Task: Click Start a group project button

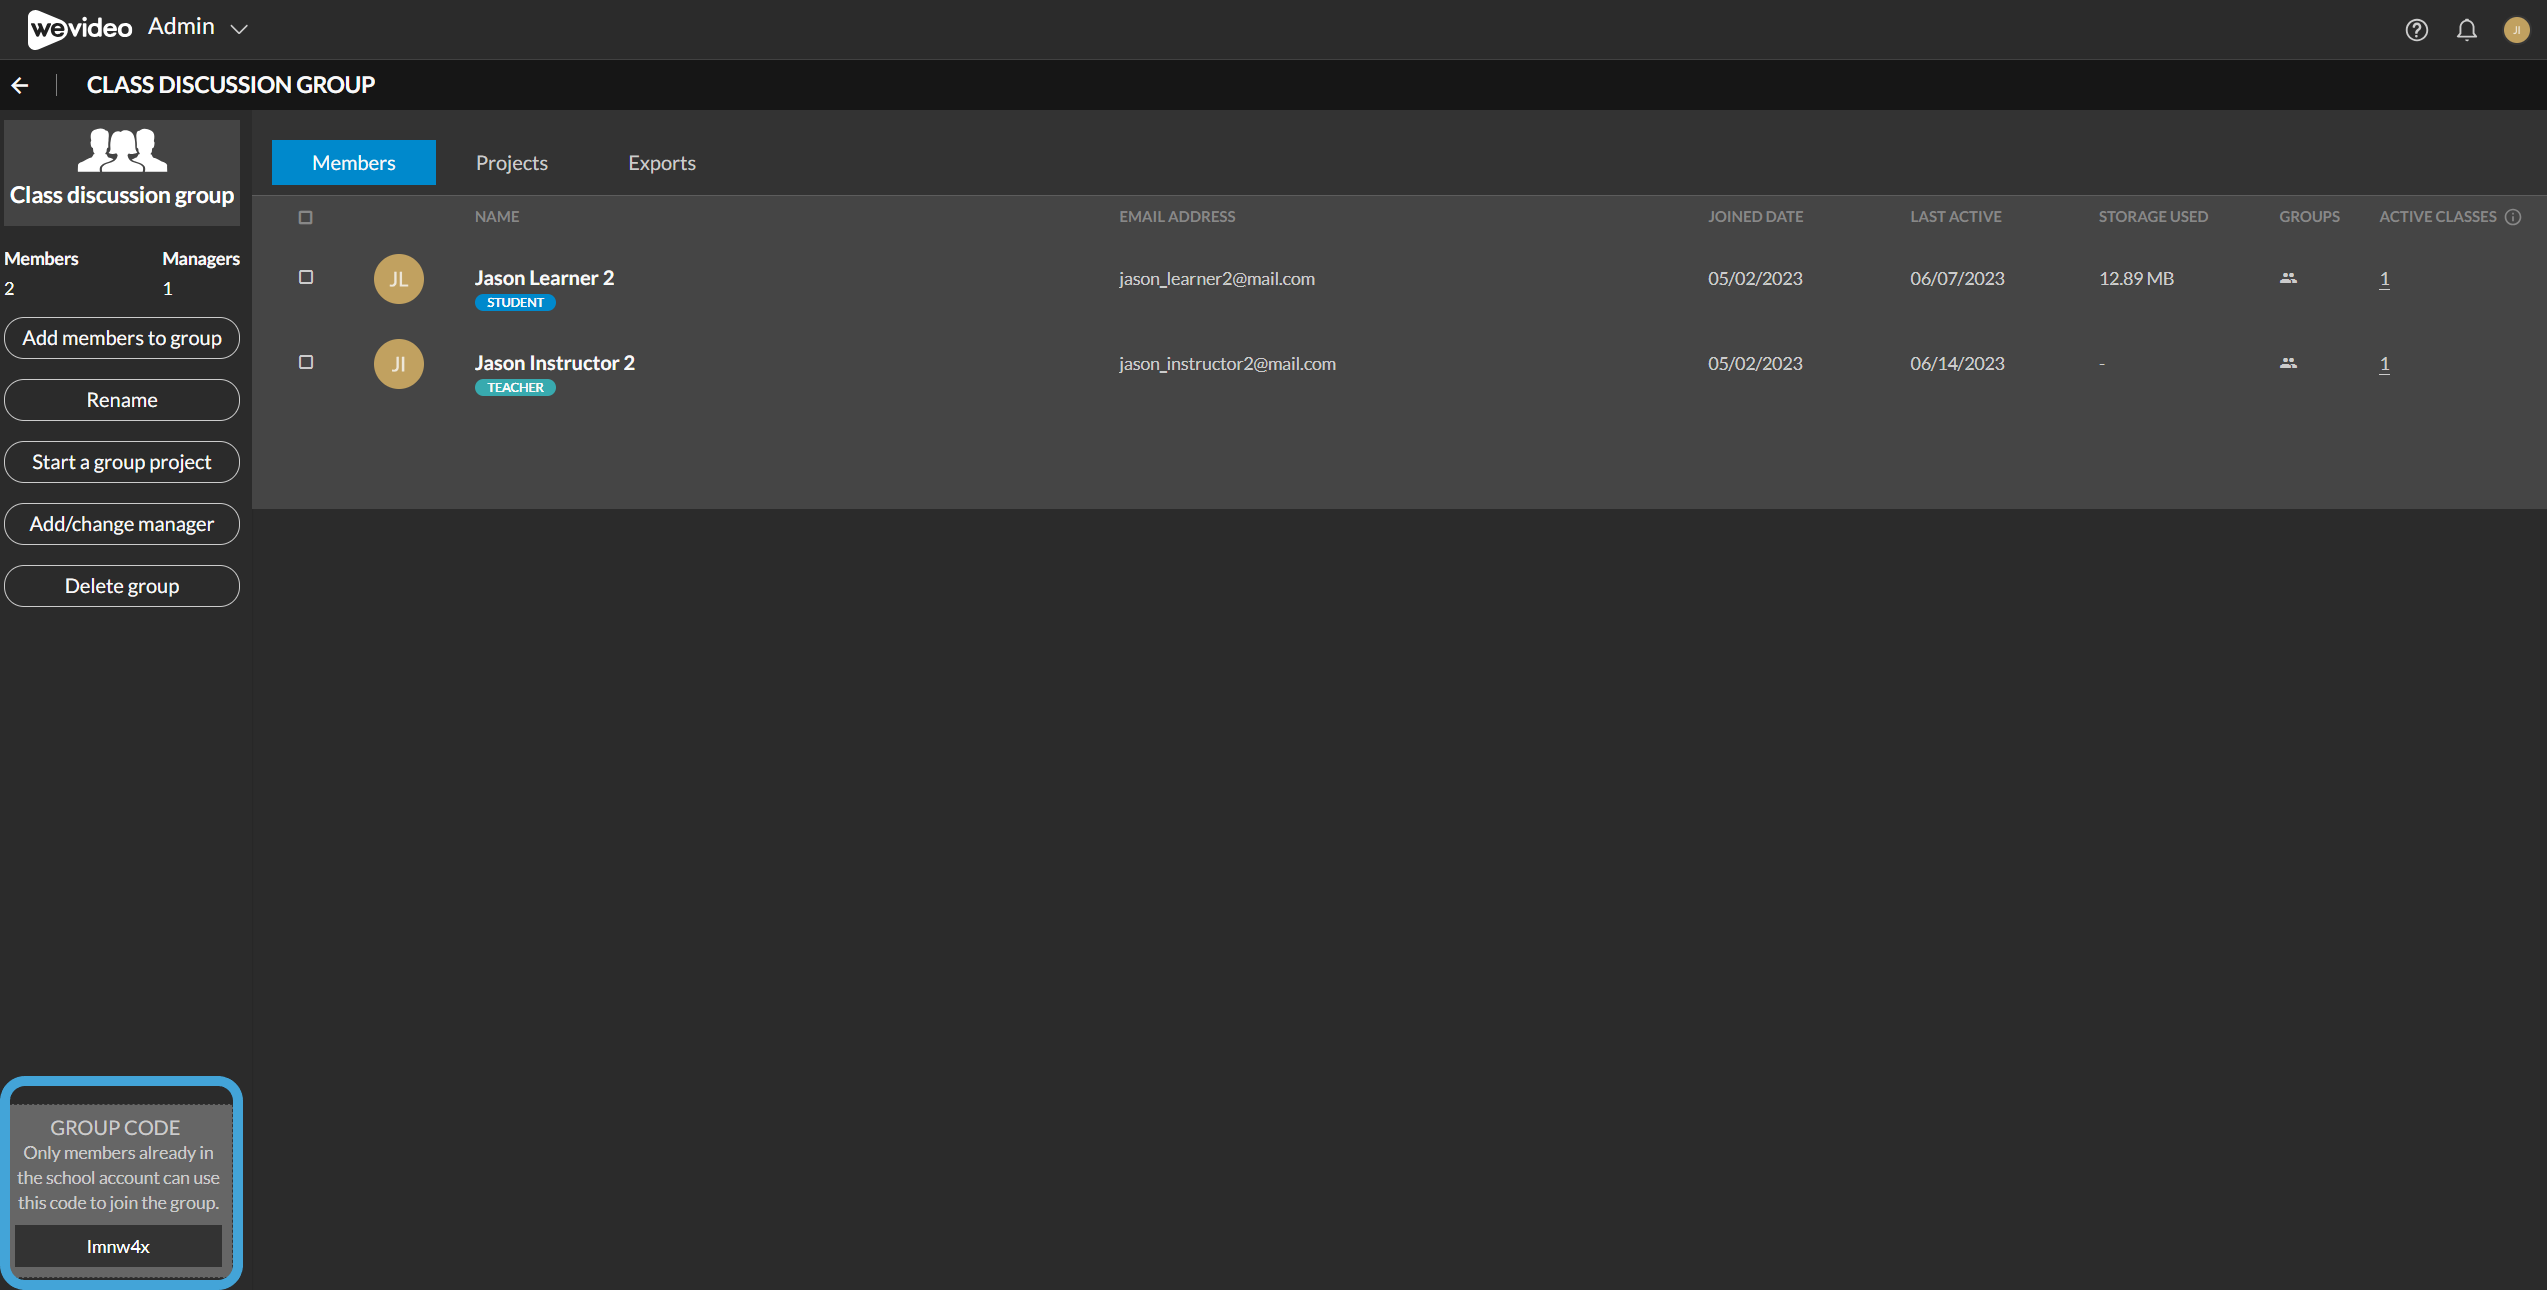Action: (122, 462)
